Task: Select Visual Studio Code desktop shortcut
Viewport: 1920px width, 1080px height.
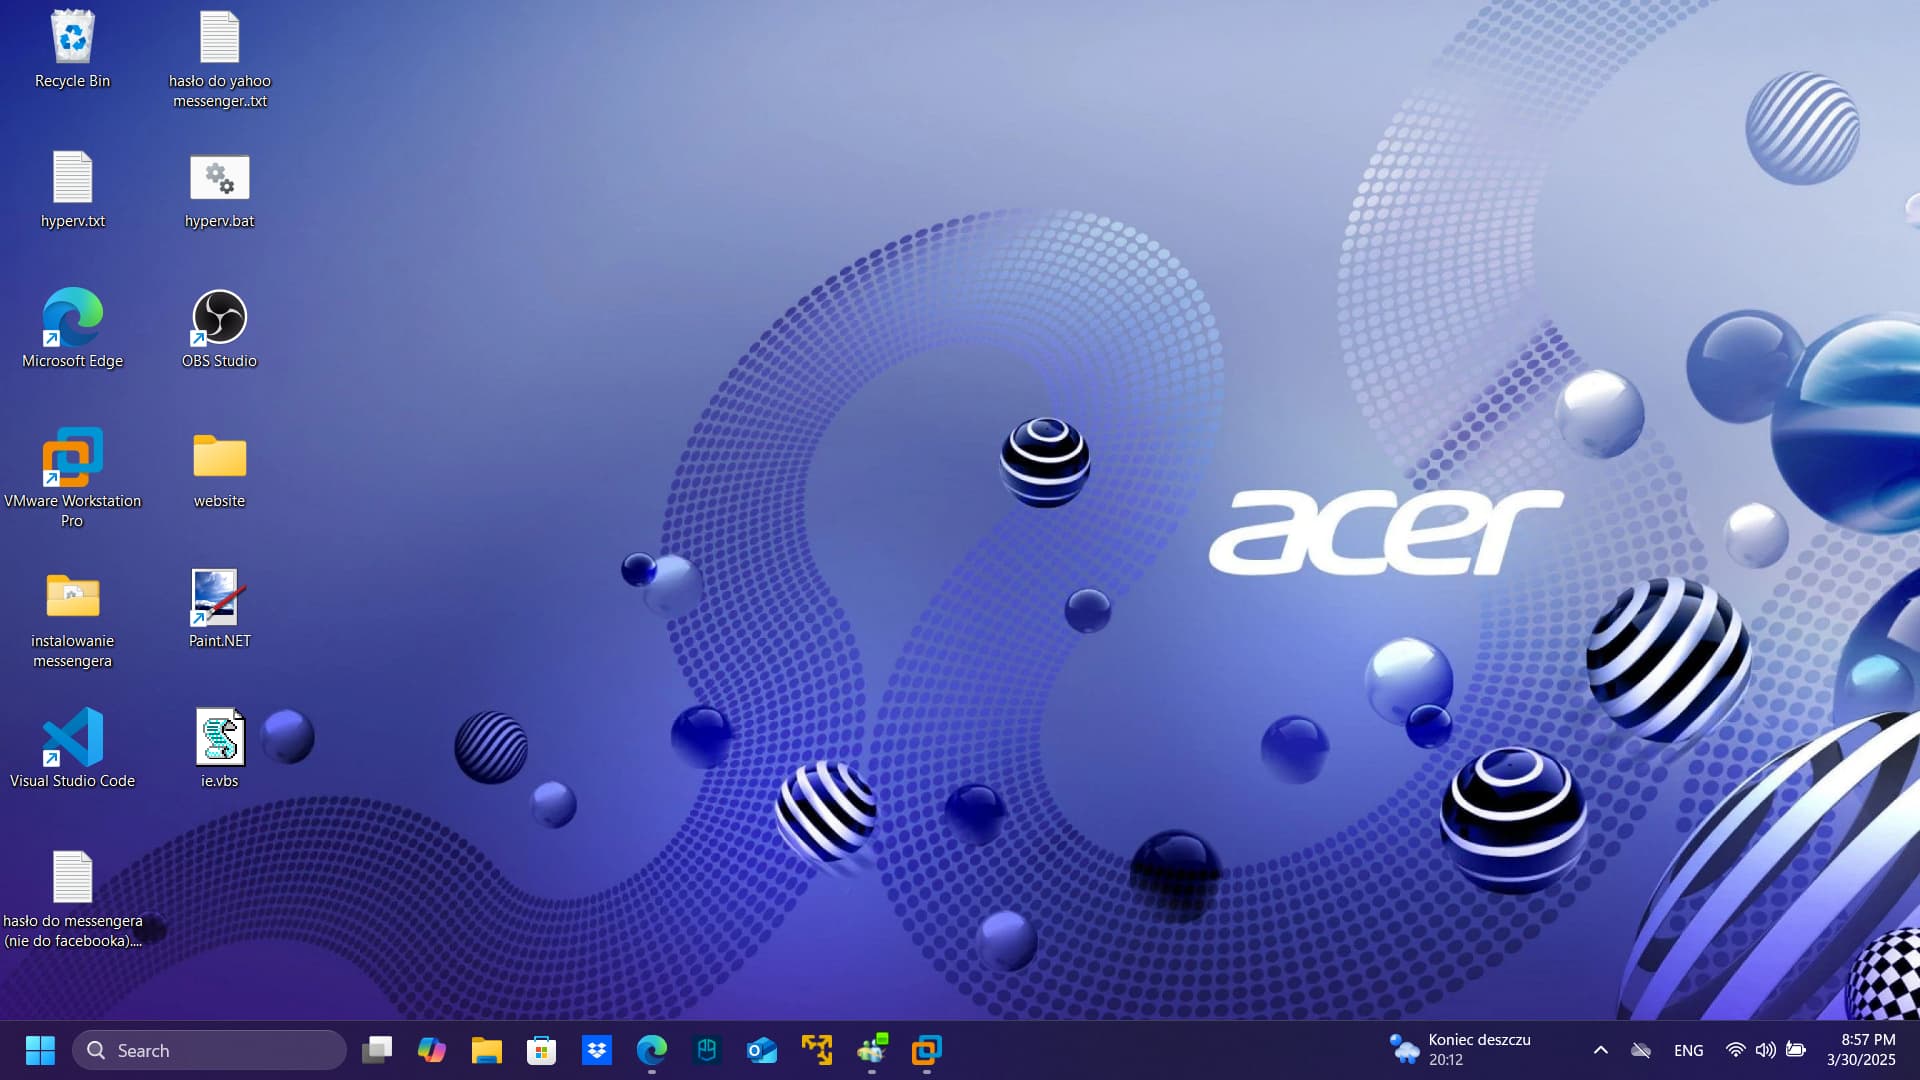Action: 72,750
